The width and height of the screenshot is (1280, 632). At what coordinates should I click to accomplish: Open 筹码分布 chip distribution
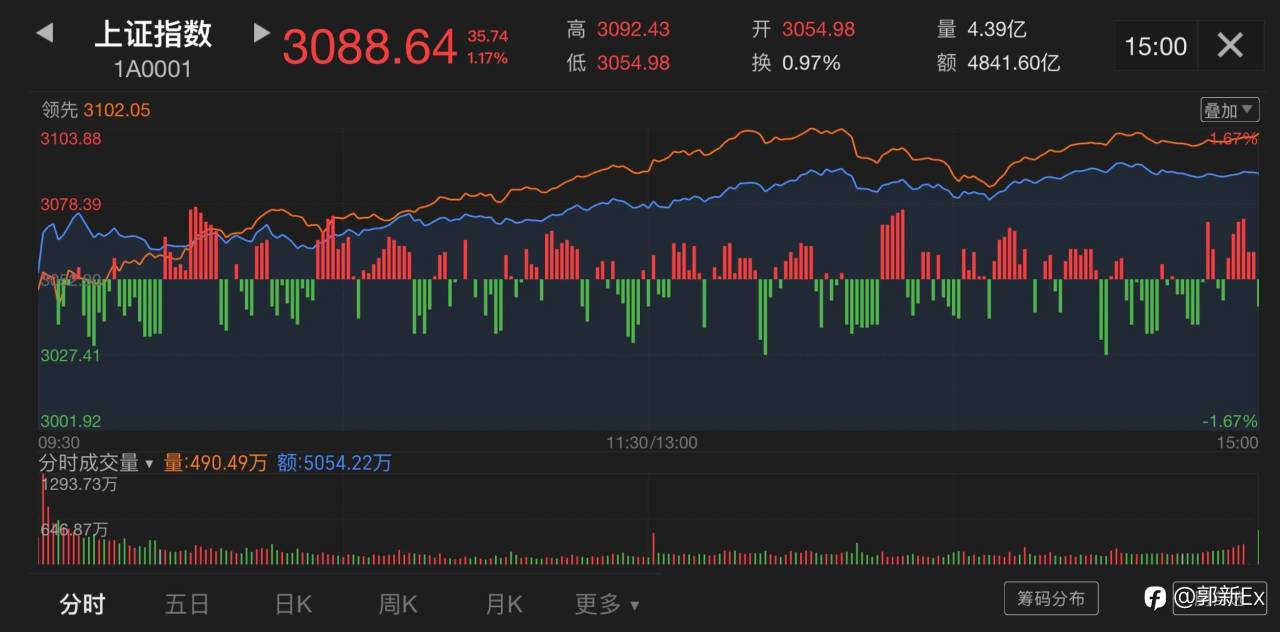tap(1051, 598)
